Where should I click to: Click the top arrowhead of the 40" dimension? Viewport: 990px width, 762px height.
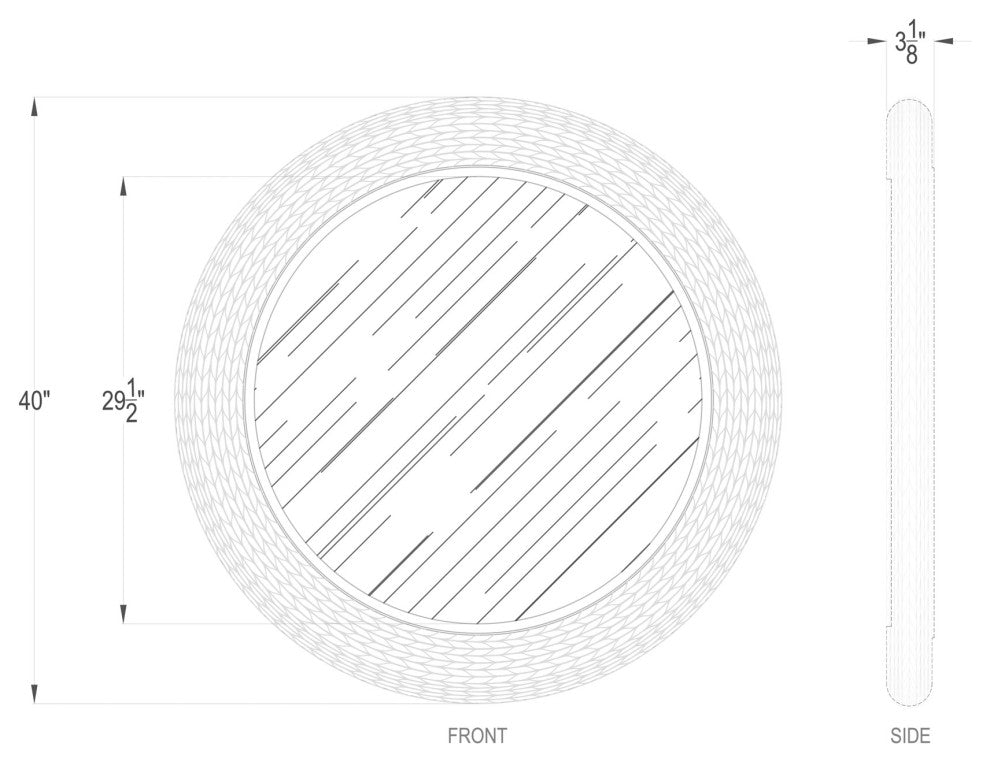[x=35, y=105]
